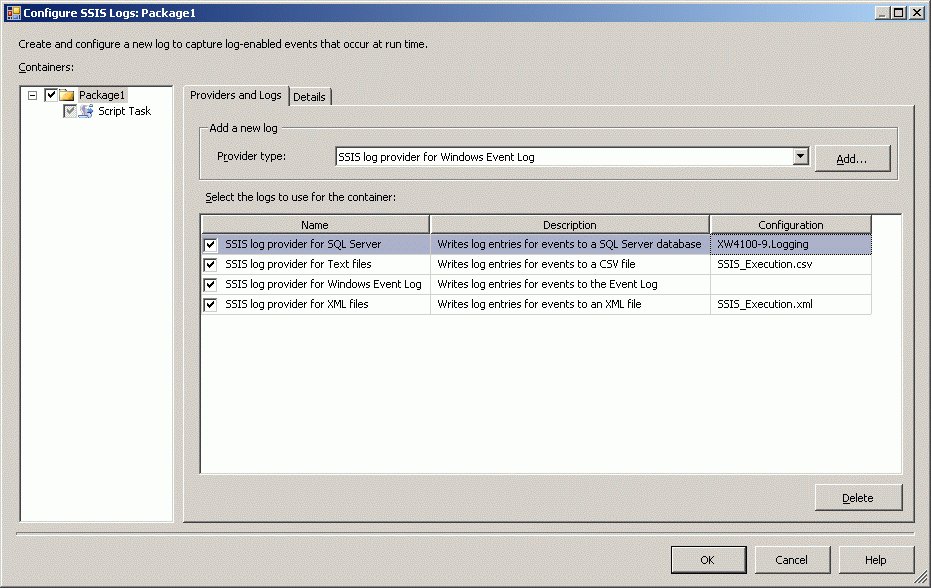Screen dimensions: 931x588
Task: Select 'SSIS log provider for Text files' name
Action: pos(298,264)
